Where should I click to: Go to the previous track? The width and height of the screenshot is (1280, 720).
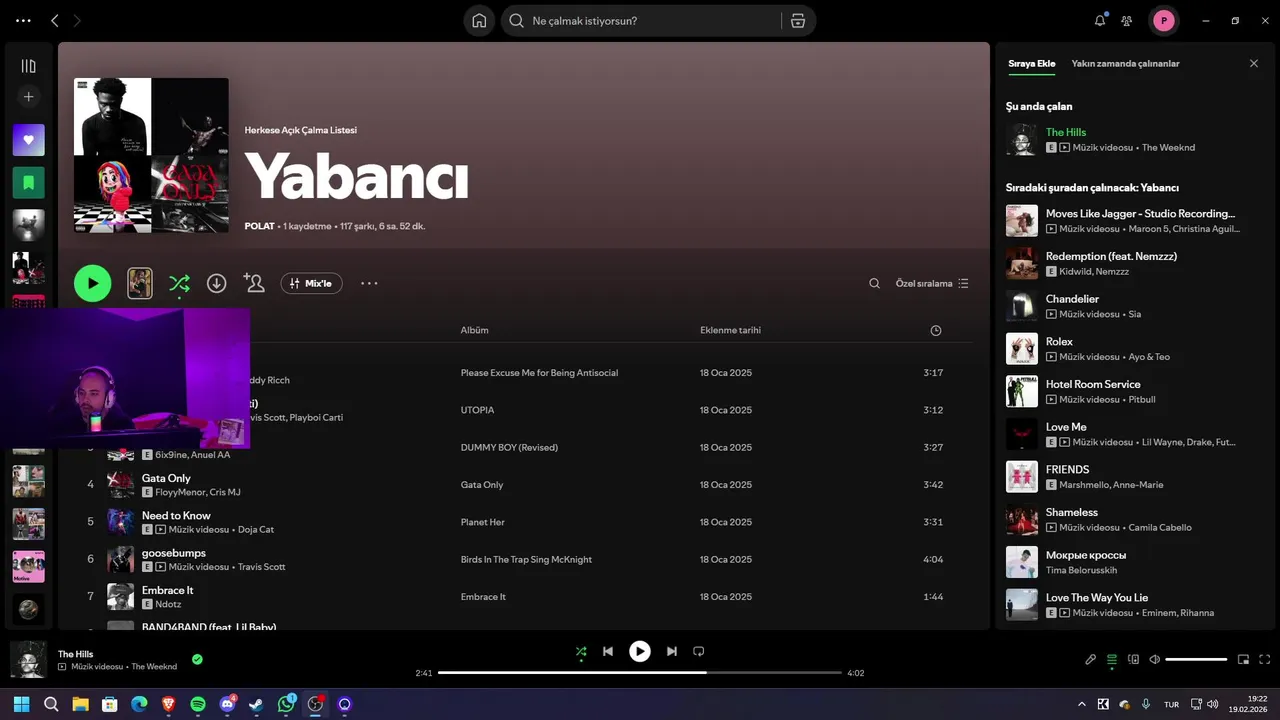pyautogui.click(x=608, y=651)
